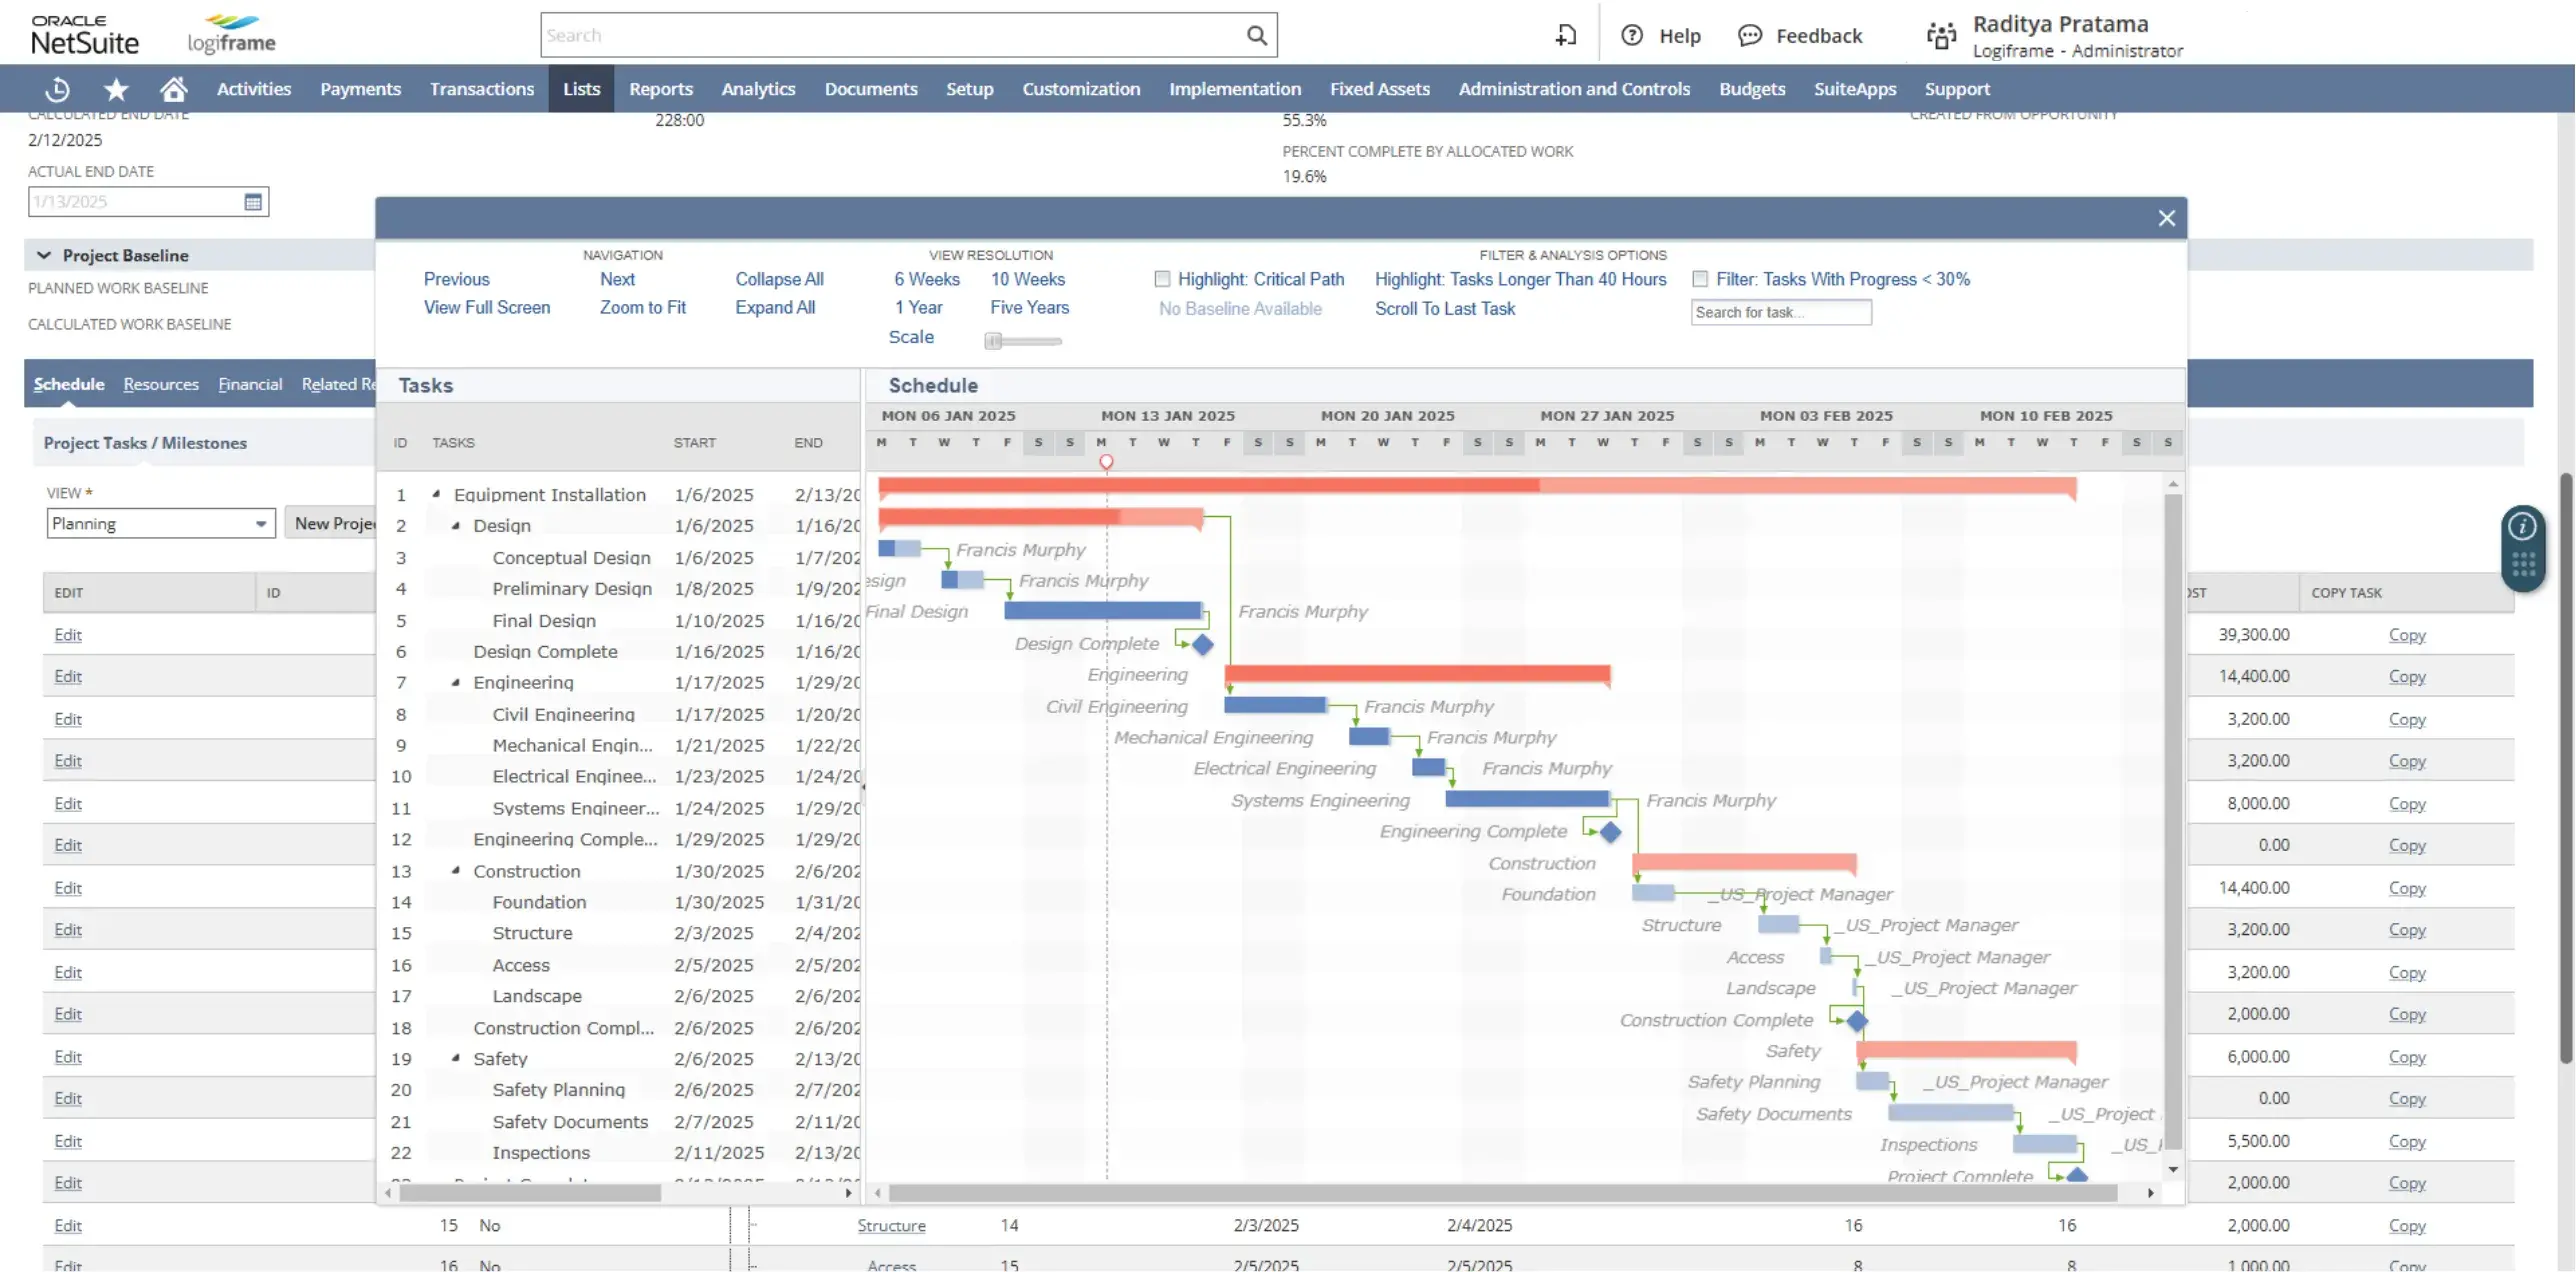Adjust the Gantt Scale slider
Image resolution: width=2576 pixels, height=1272 pixels.
click(x=993, y=340)
